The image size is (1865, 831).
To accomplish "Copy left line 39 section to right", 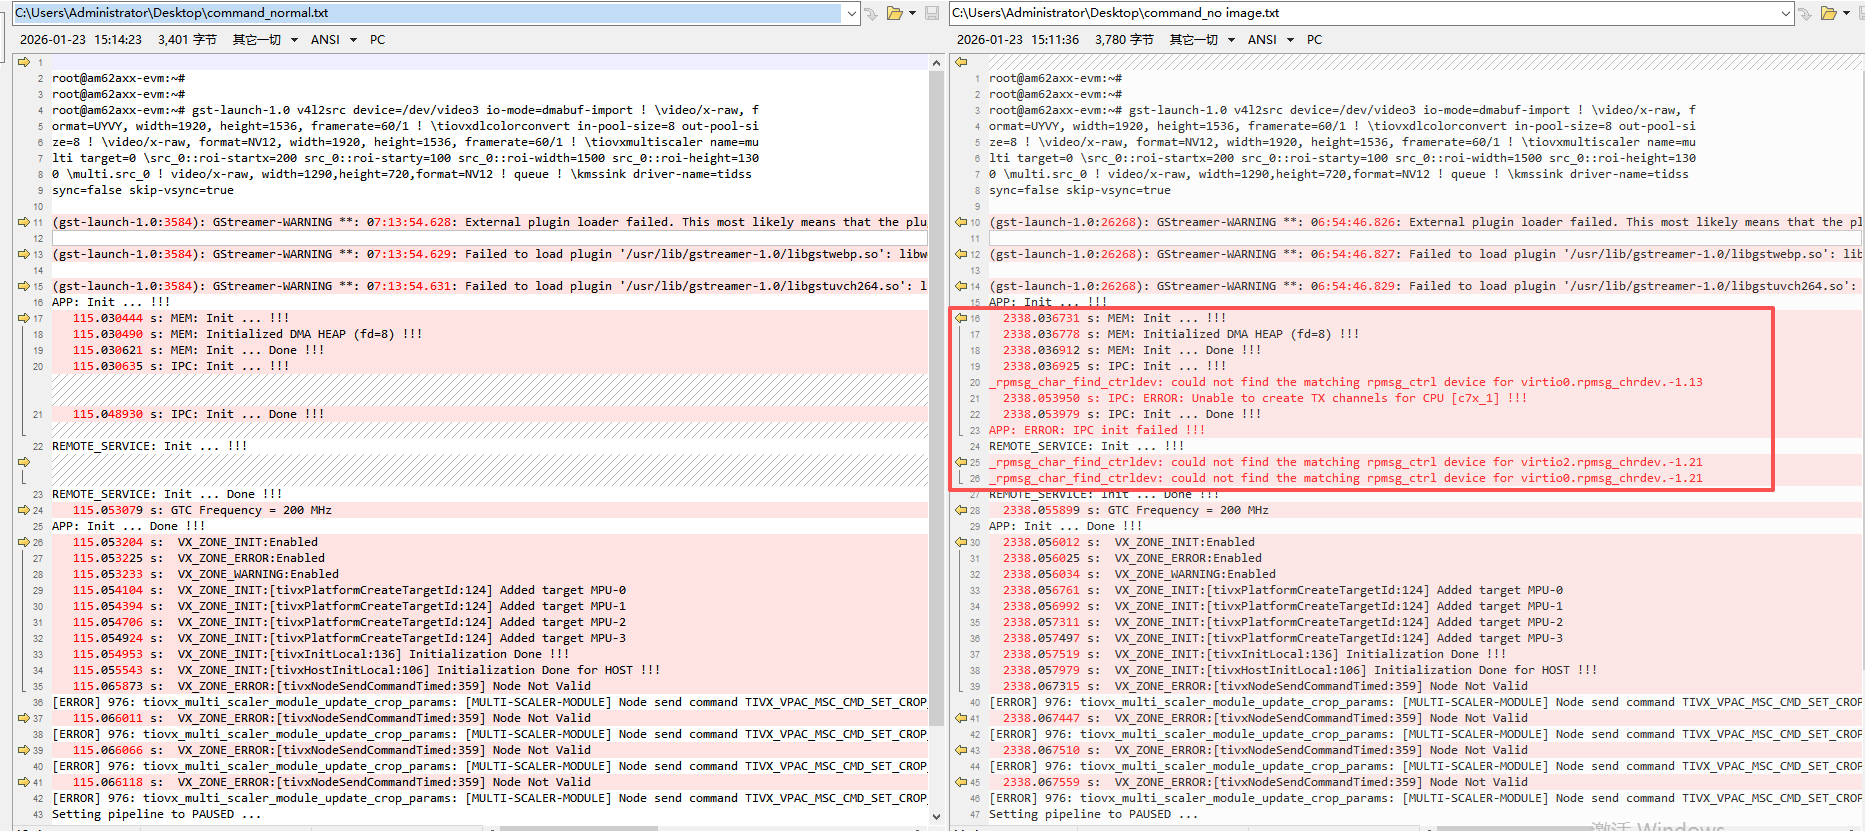I will pos(24,750).
